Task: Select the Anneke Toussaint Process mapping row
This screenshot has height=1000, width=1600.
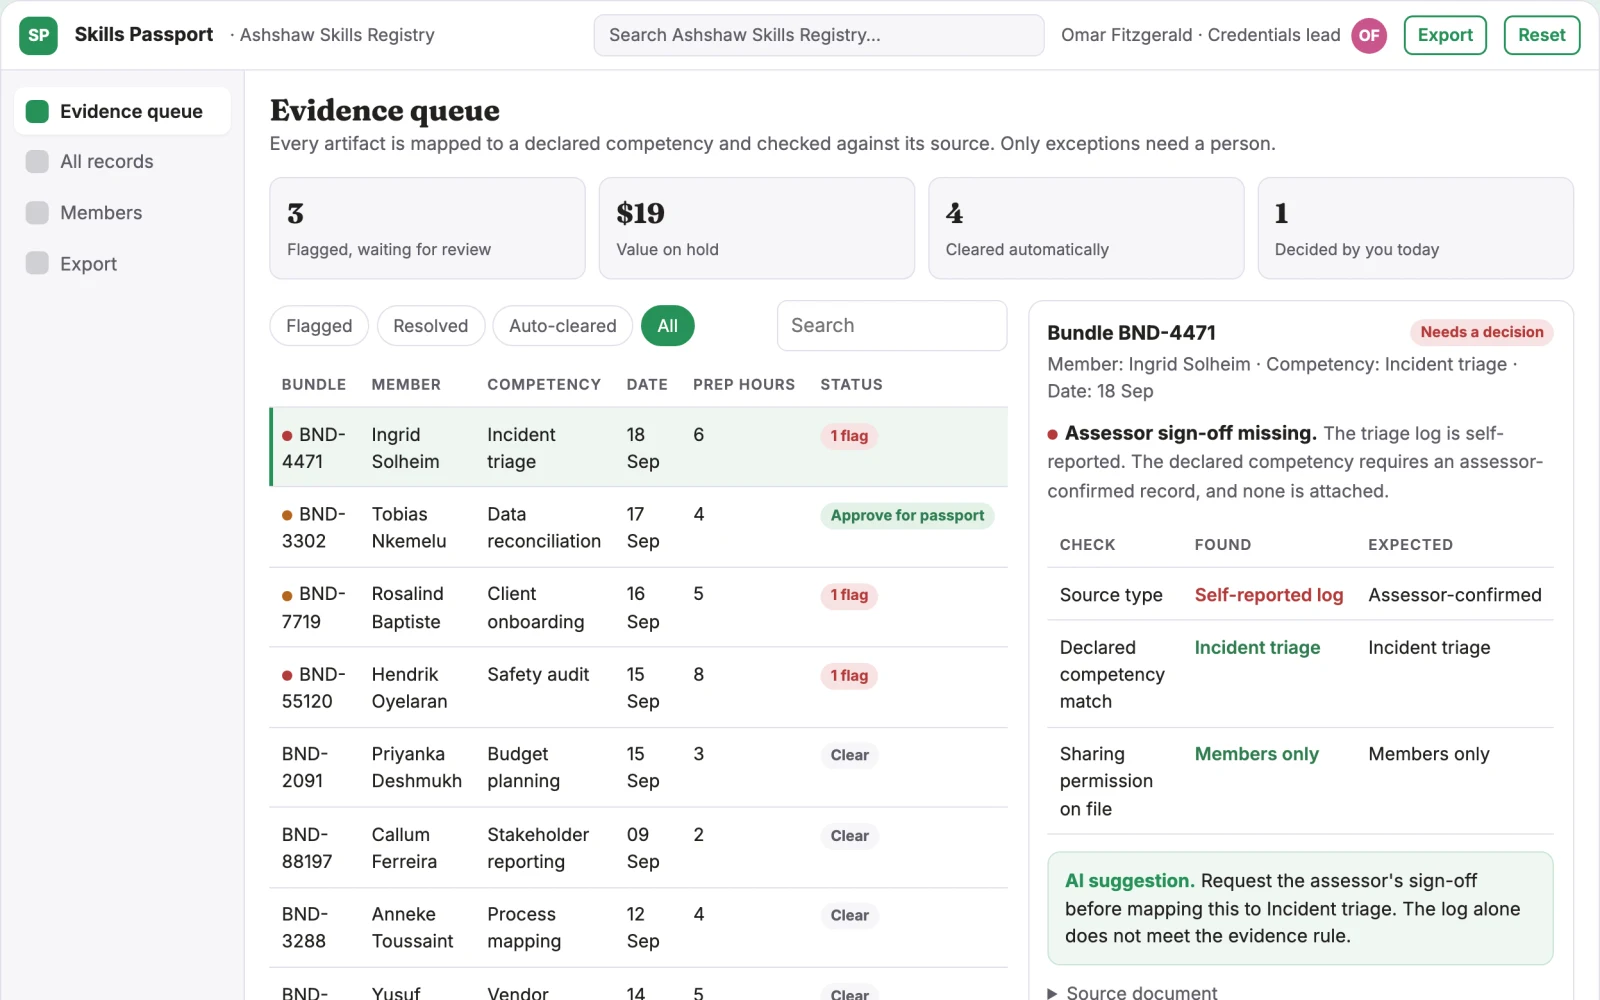Action: (638, 928)
